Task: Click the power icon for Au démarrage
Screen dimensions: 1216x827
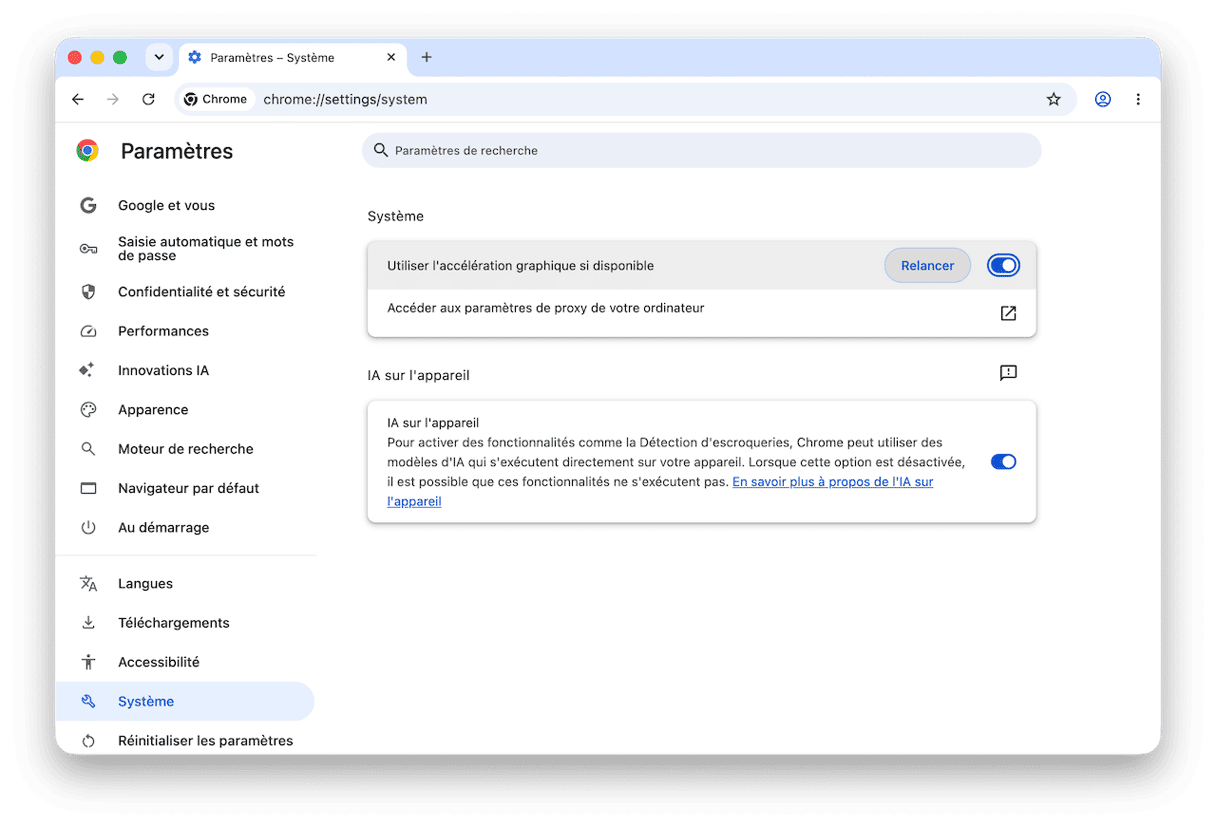Action: tap(88, 527)
